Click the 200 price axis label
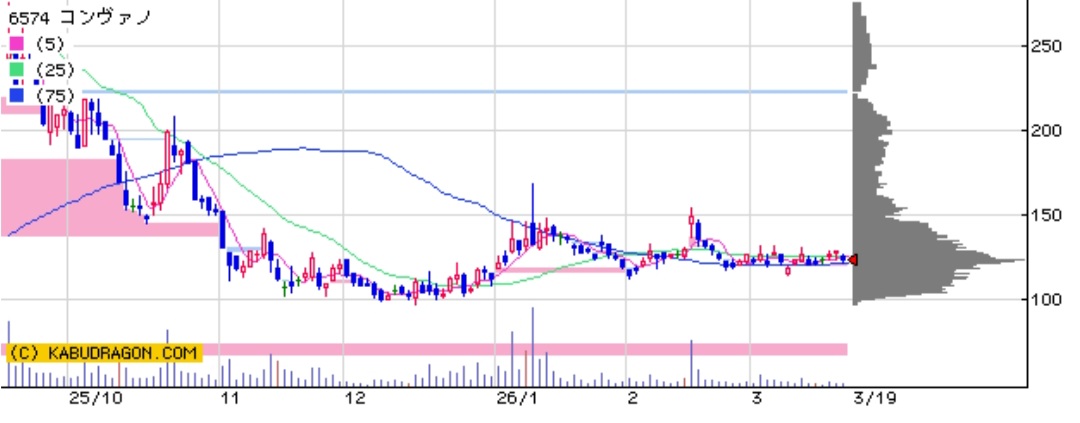Image resolution: width=1080 pixels, height=423 pixels. tap(1047, 131)
